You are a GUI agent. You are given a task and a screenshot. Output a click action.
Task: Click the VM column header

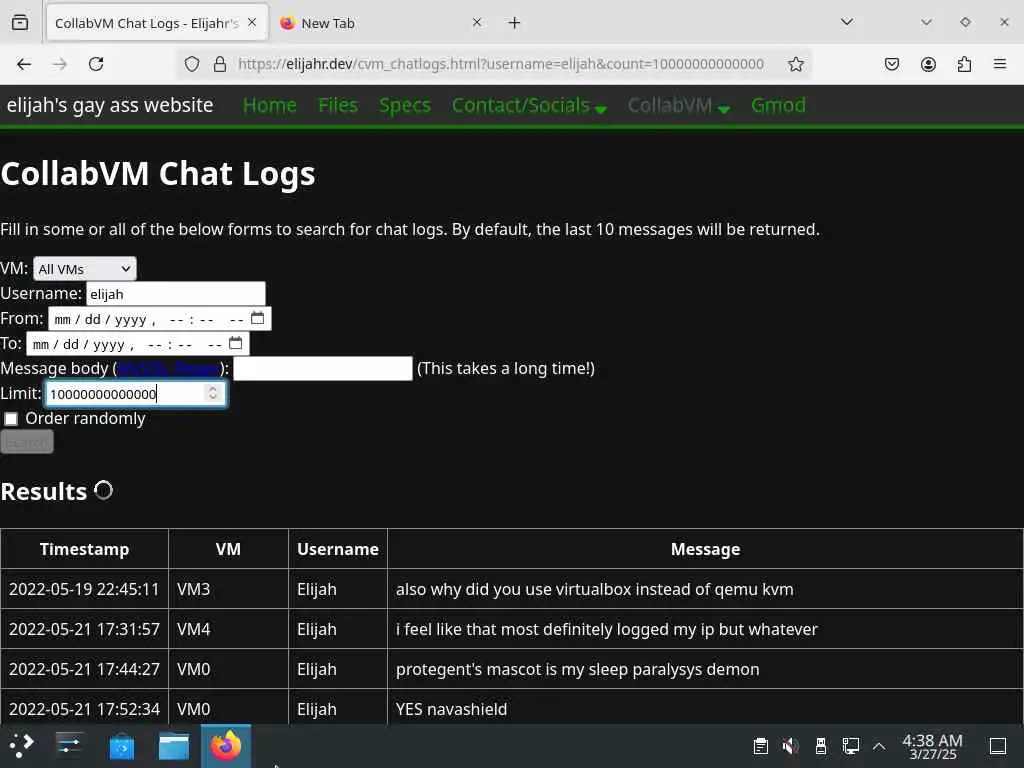[x=228, y=549]
